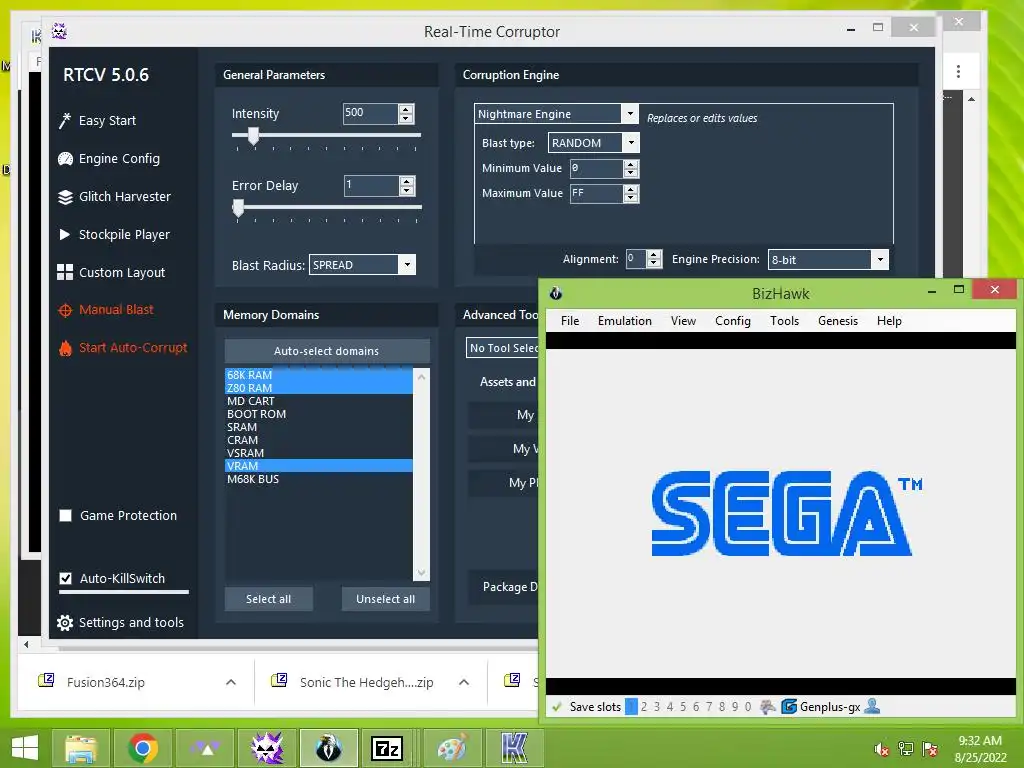Select MD CART memory domain

(319, 401)
